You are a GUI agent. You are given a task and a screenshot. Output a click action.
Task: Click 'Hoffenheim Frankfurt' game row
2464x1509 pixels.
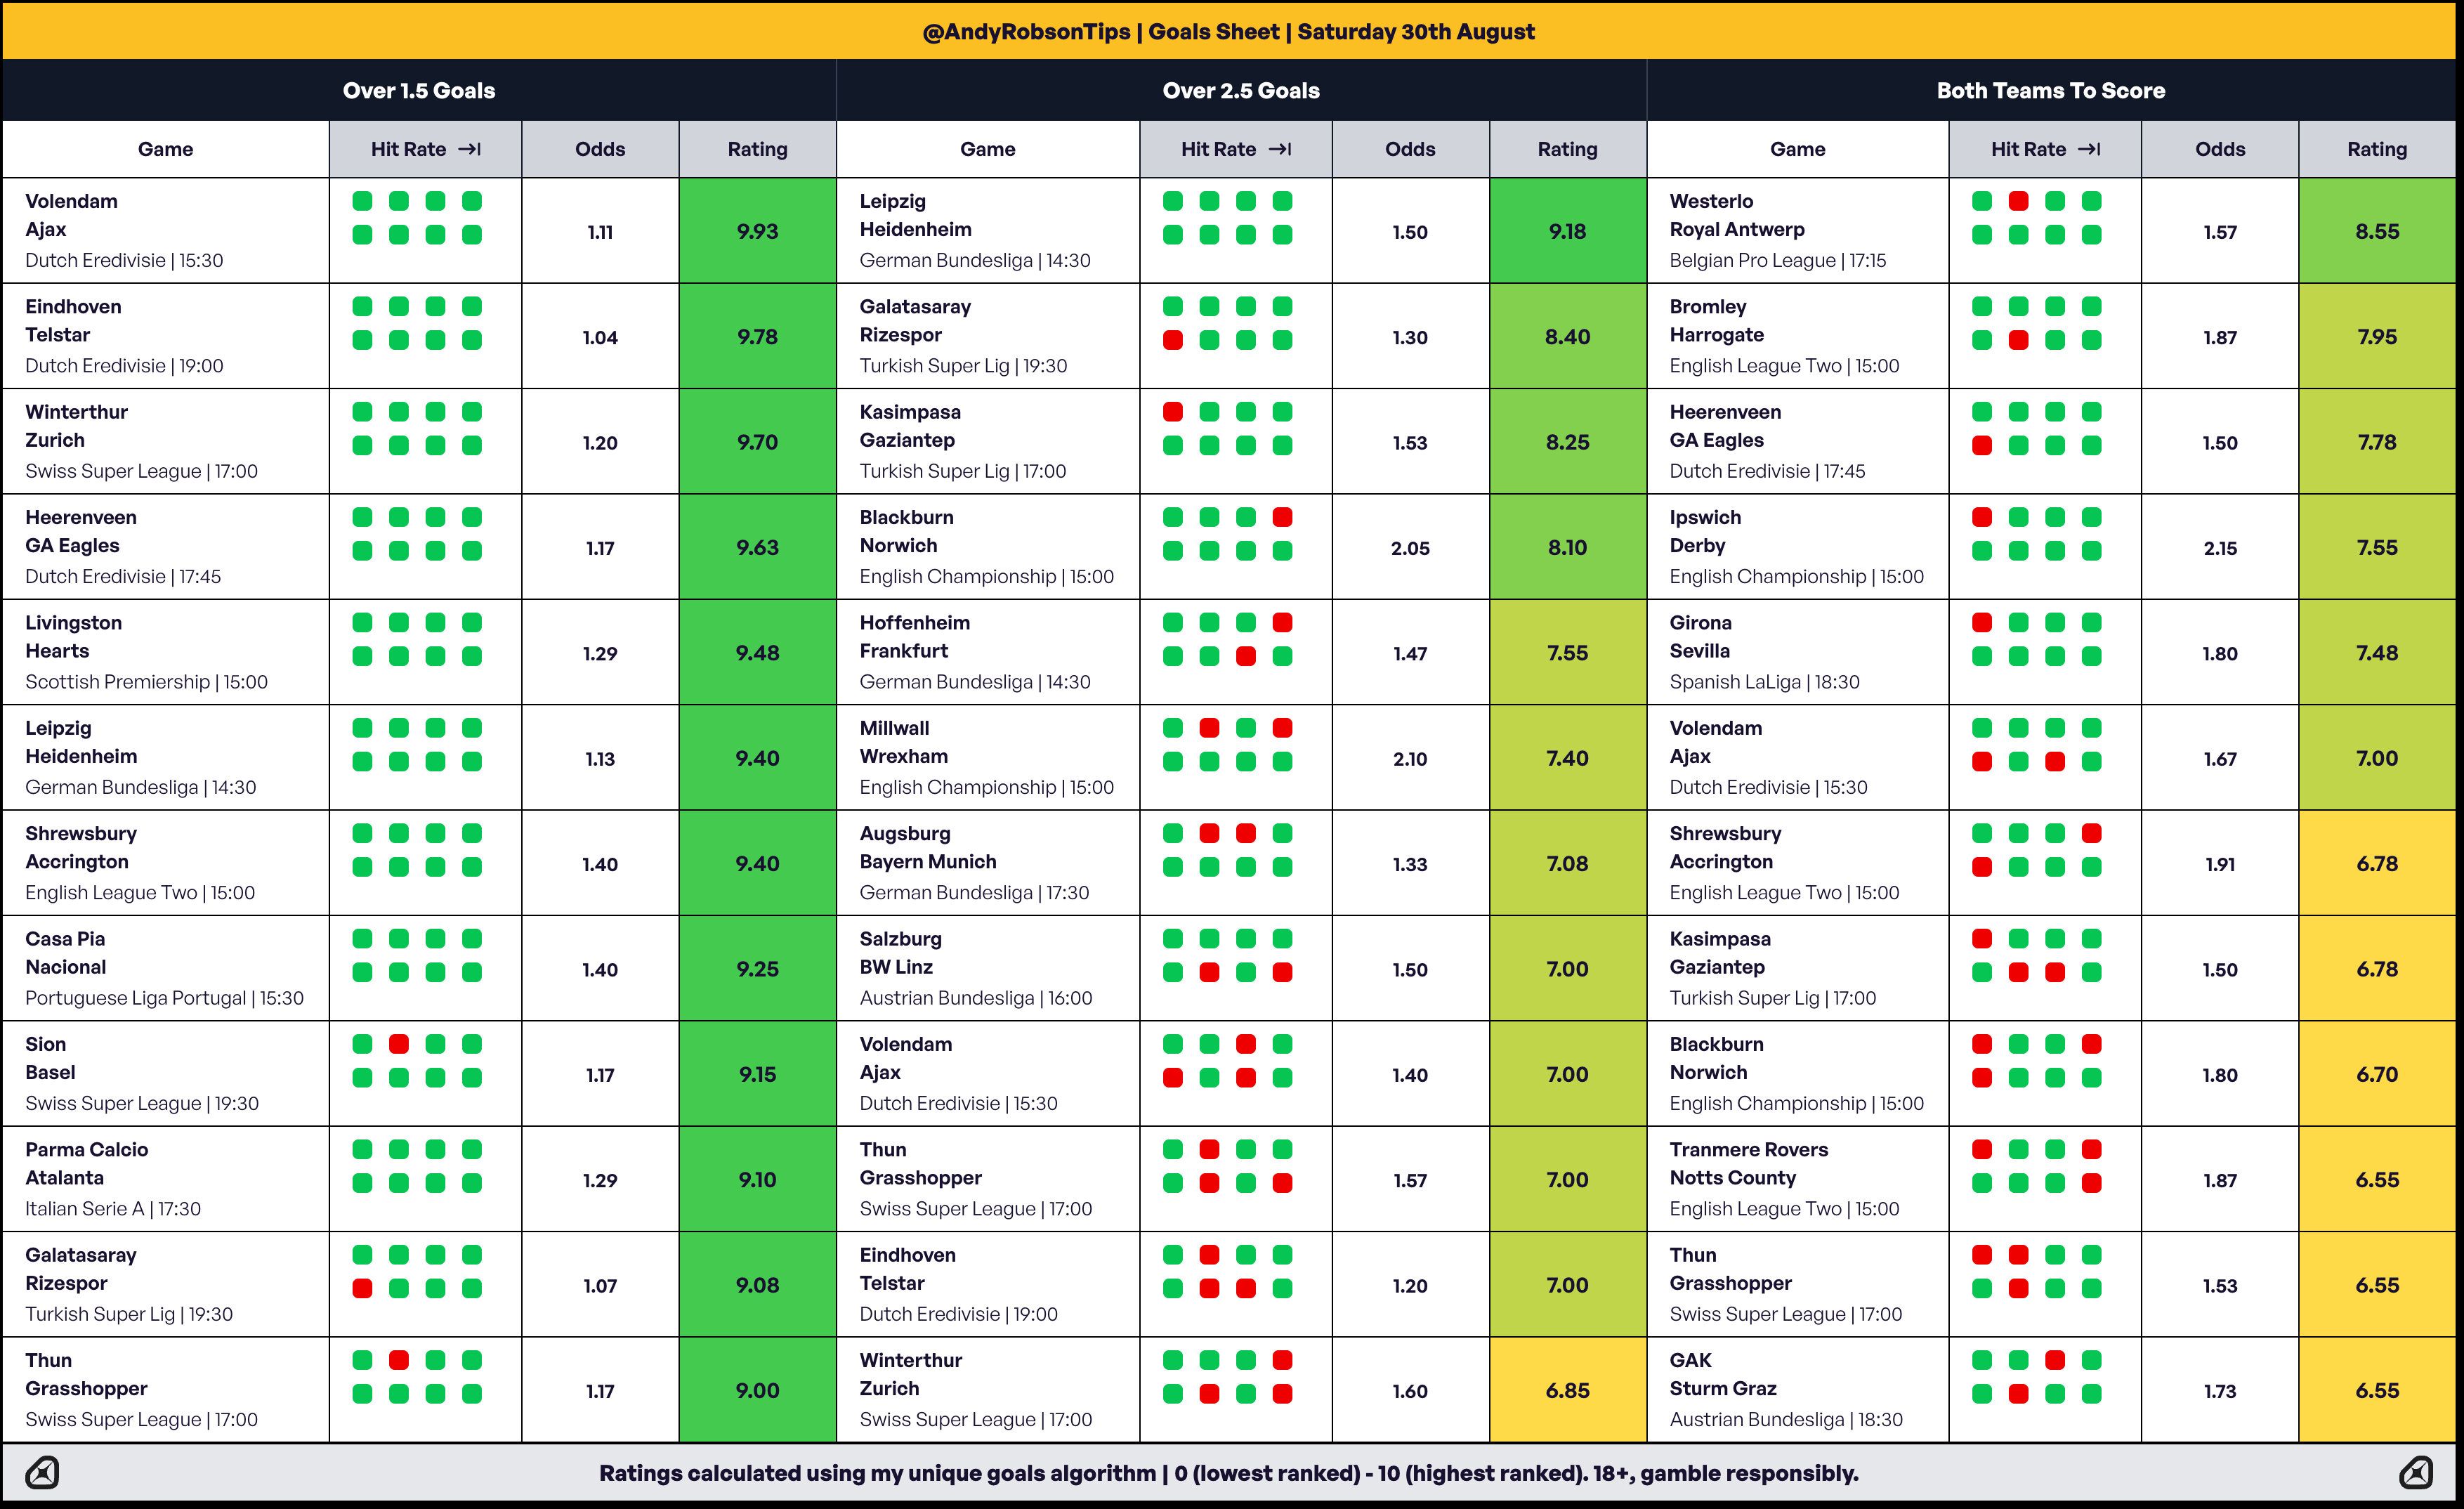tap(988, 652)
